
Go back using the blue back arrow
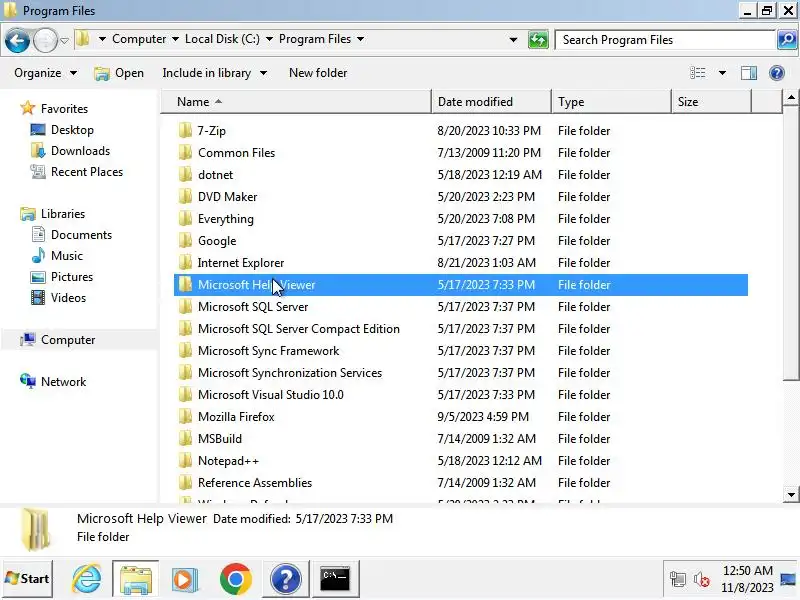17,40
